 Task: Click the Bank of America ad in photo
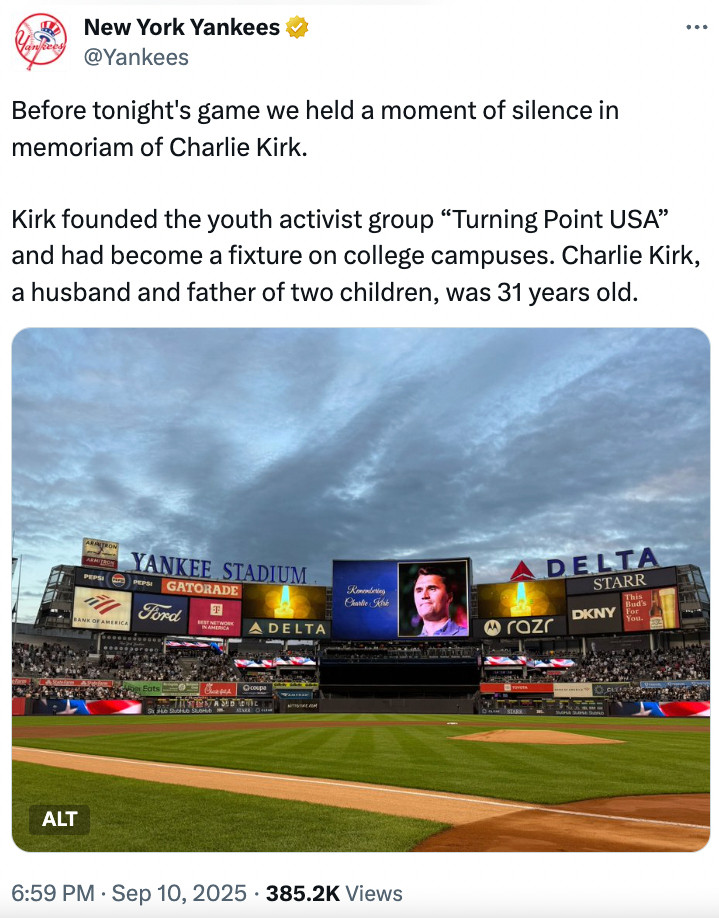102,608
